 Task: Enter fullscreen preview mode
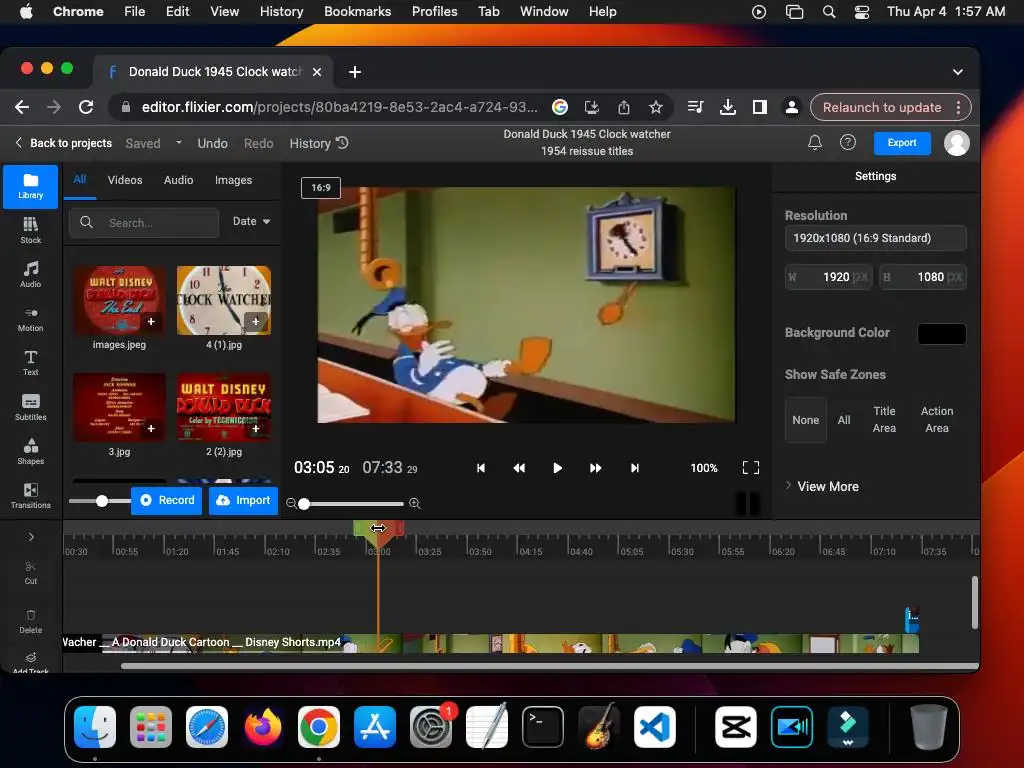(x=751, y=468)
